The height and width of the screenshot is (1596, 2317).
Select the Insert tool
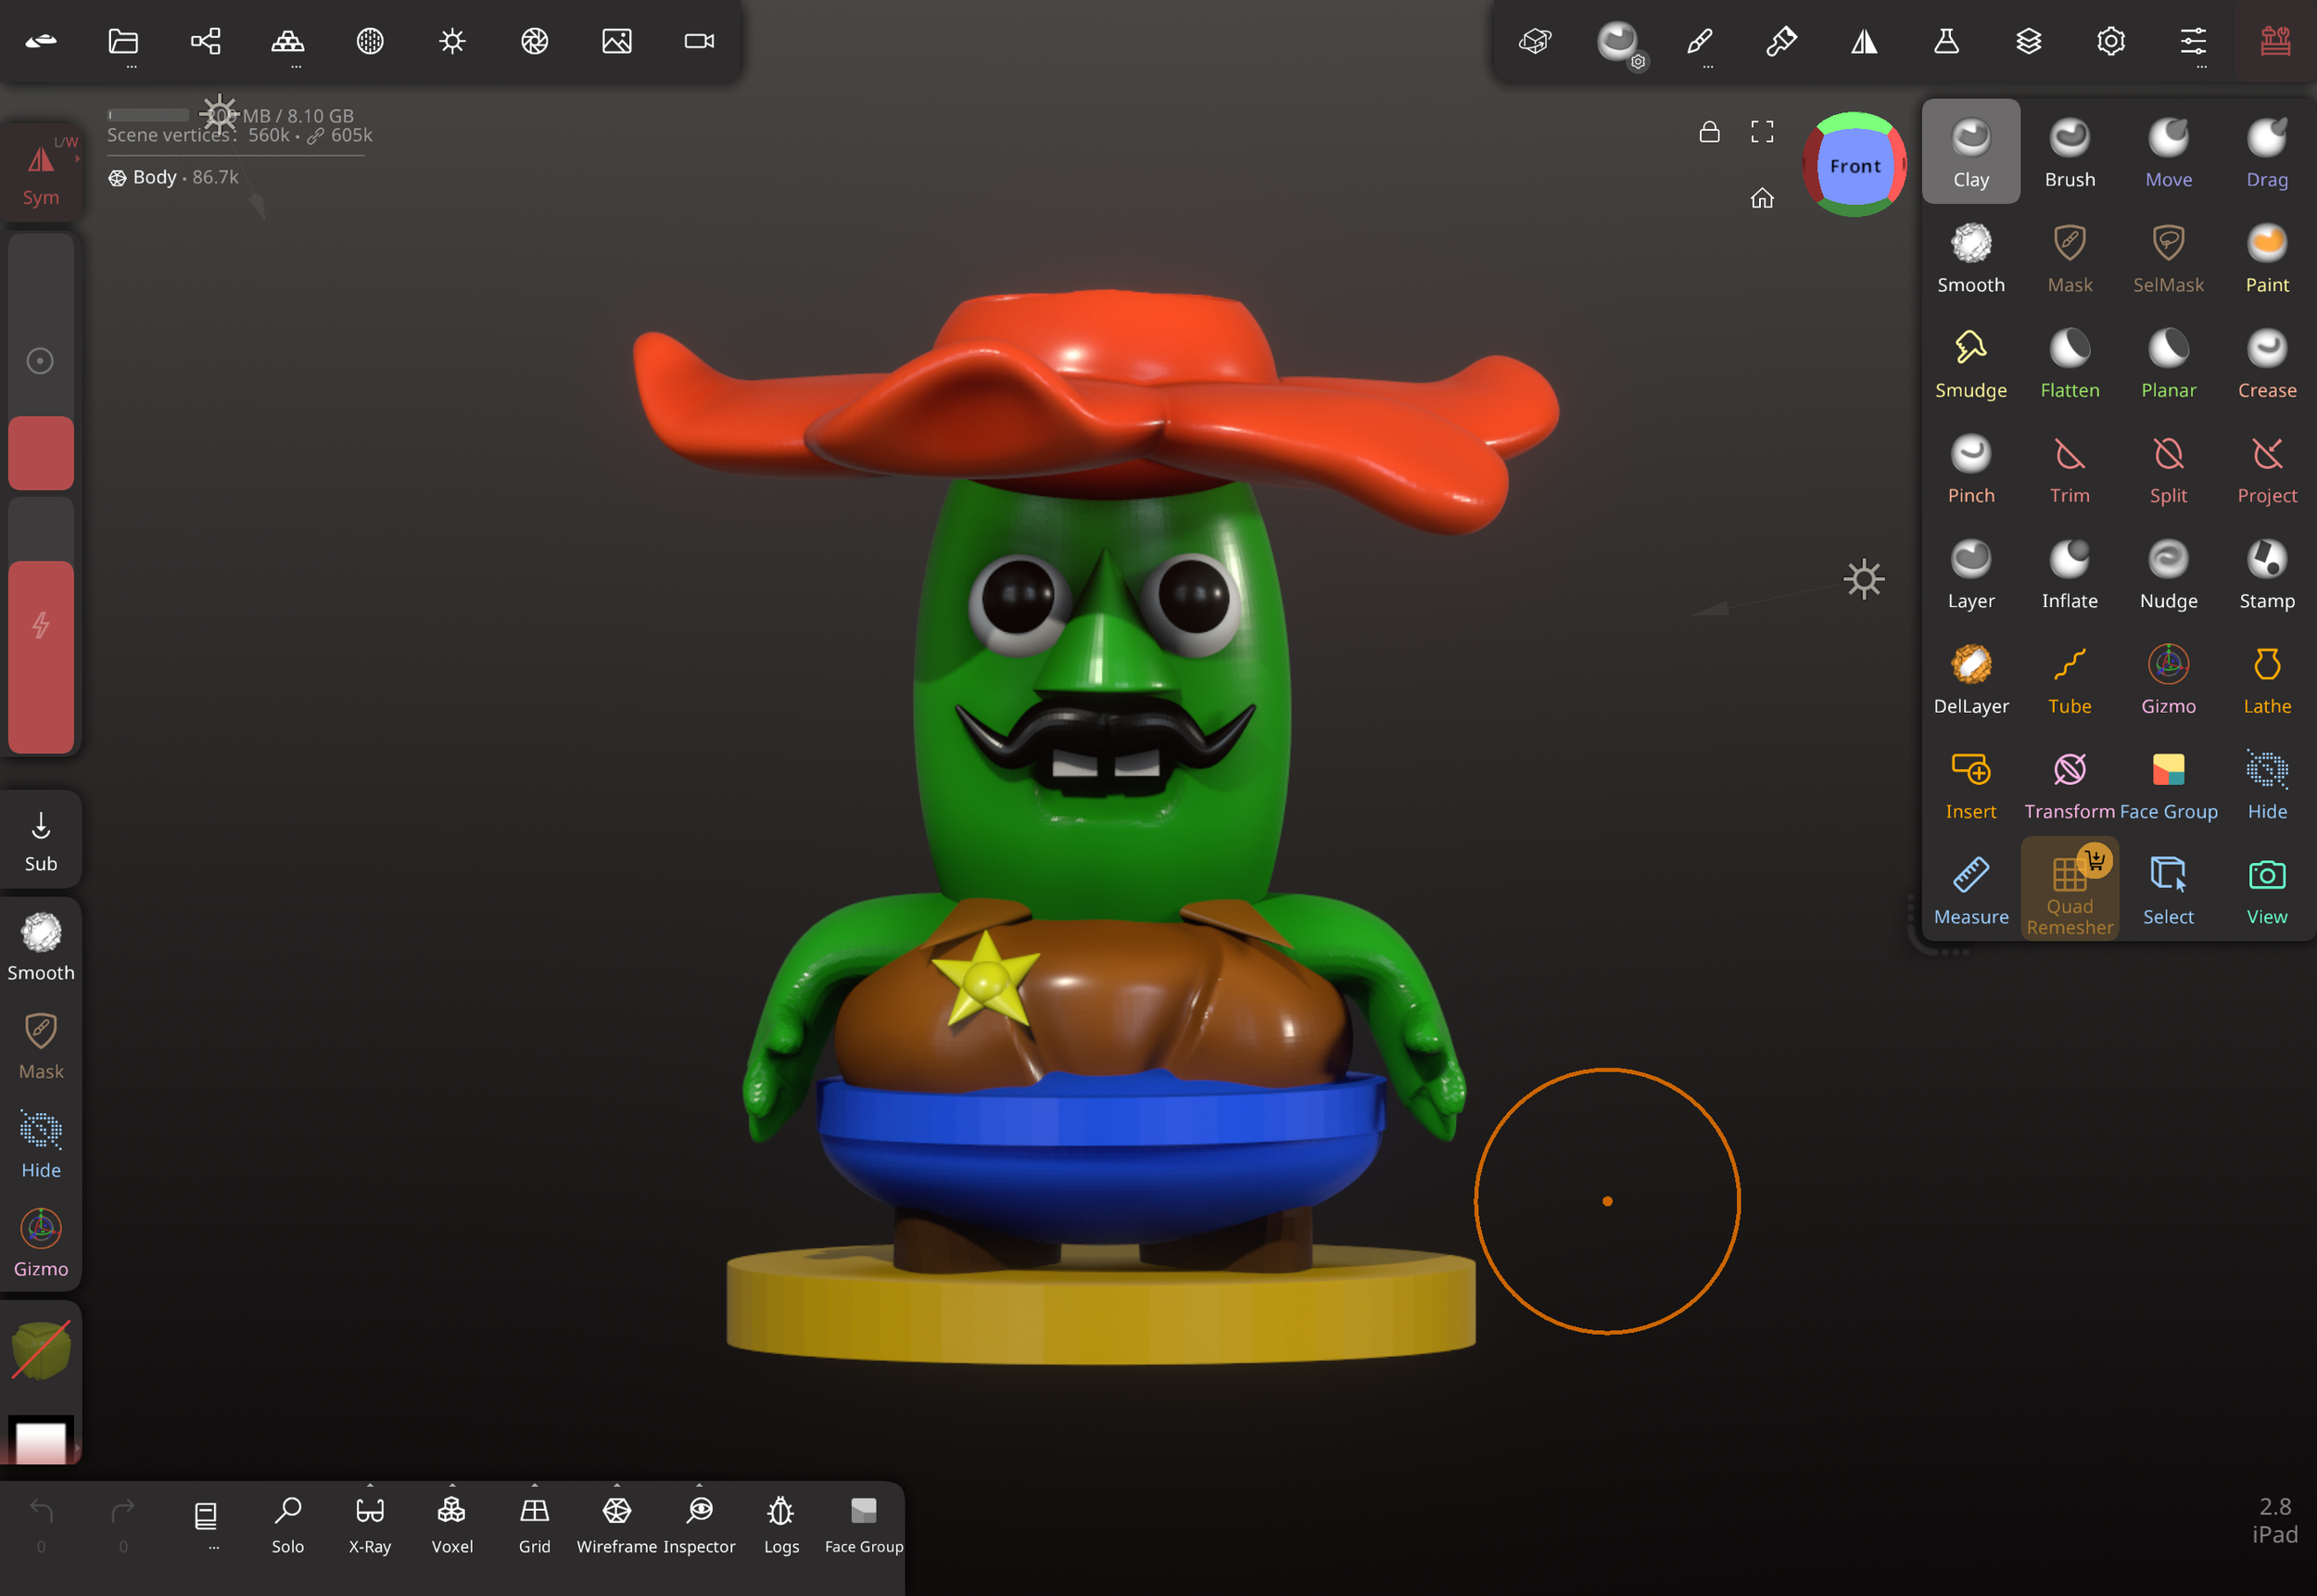[x=1970, y=784]
